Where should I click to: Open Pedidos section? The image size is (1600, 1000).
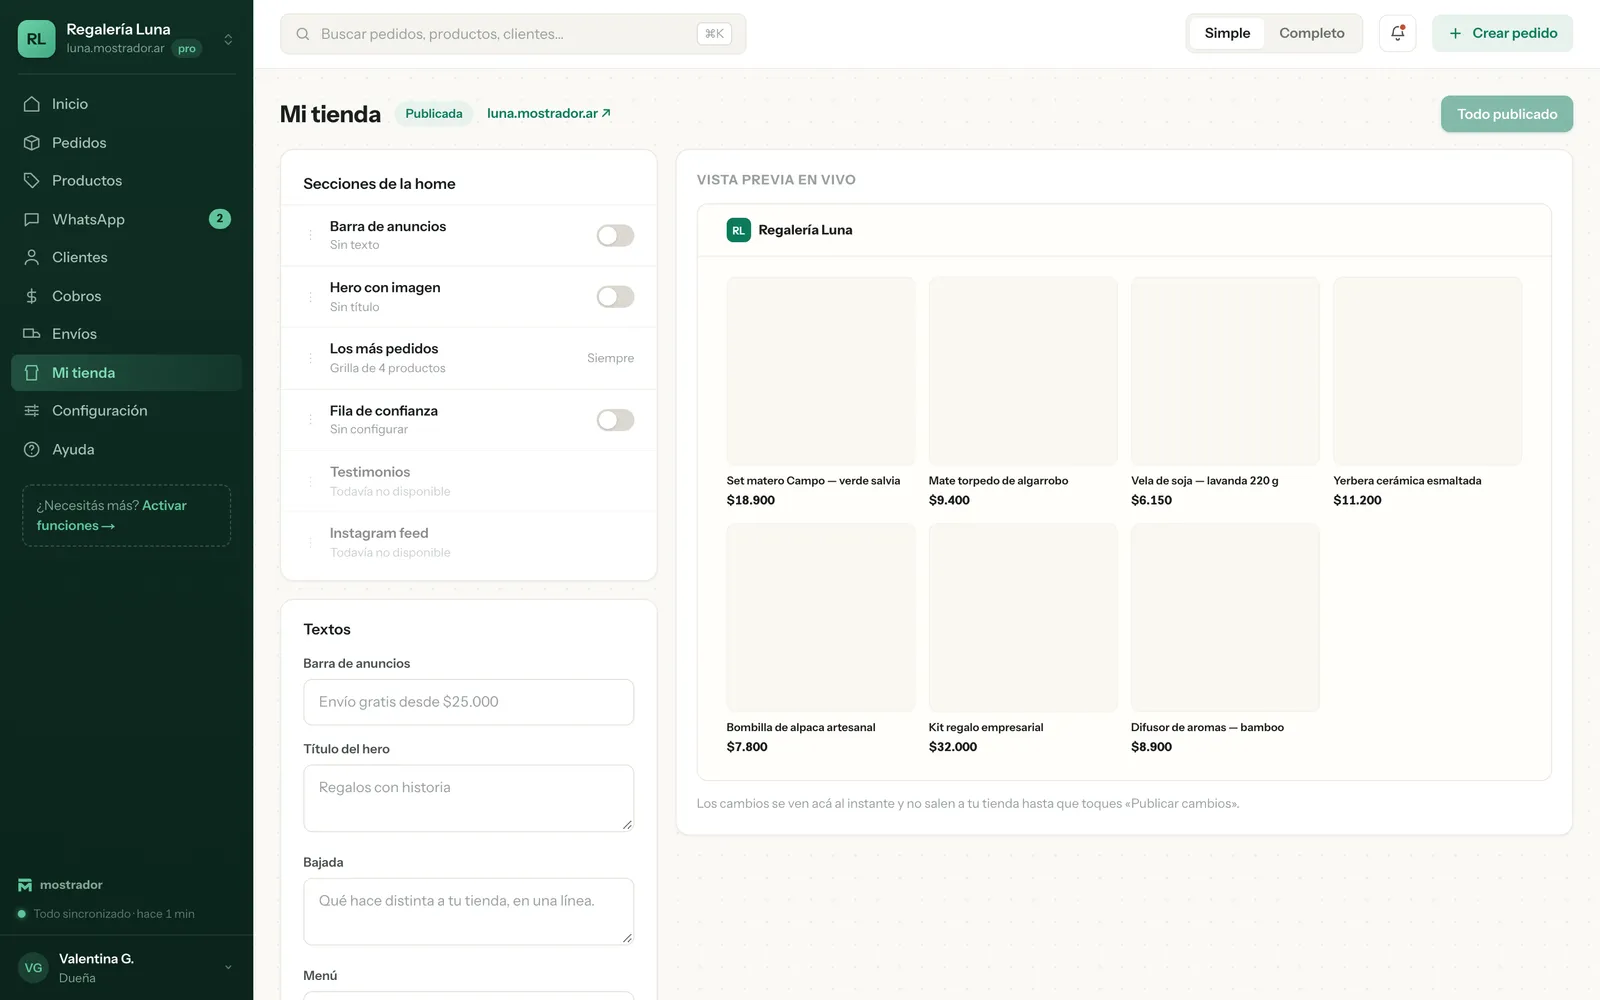126,143
